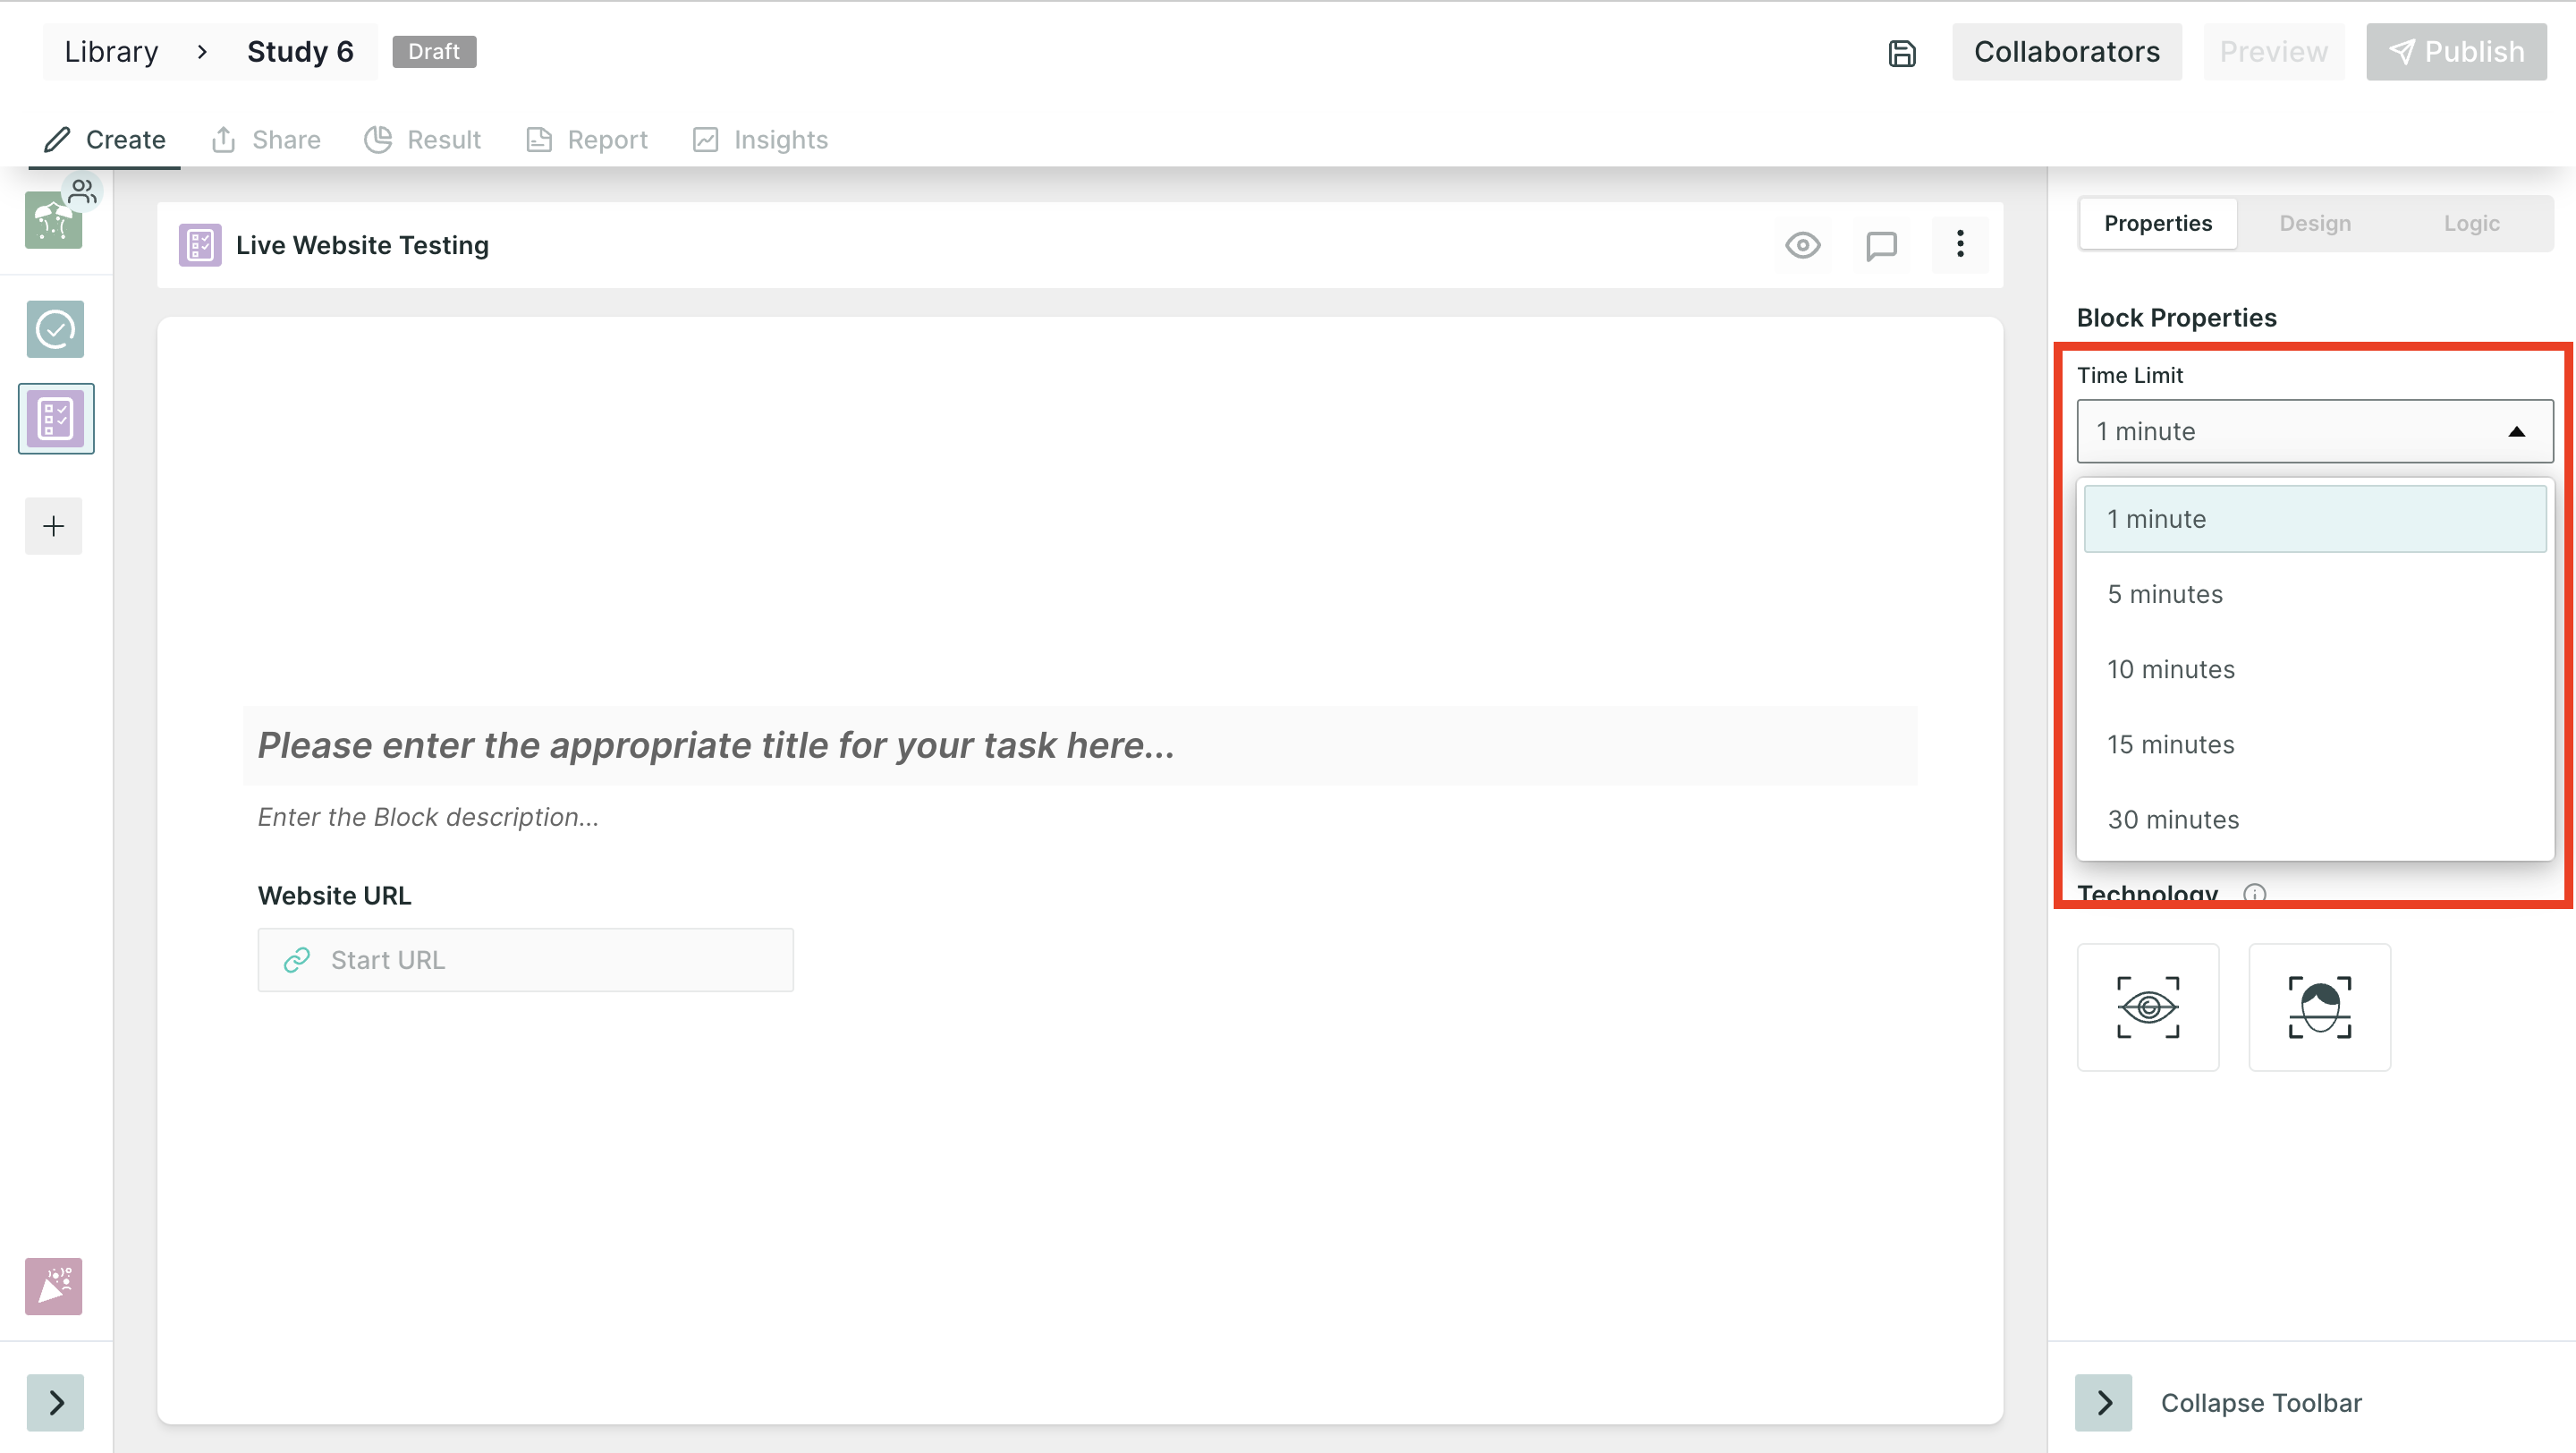Click the 'Block Properties' heading
Image resolution: width=2576 pixels, height=1453 pixels.
coord(2176,318)
